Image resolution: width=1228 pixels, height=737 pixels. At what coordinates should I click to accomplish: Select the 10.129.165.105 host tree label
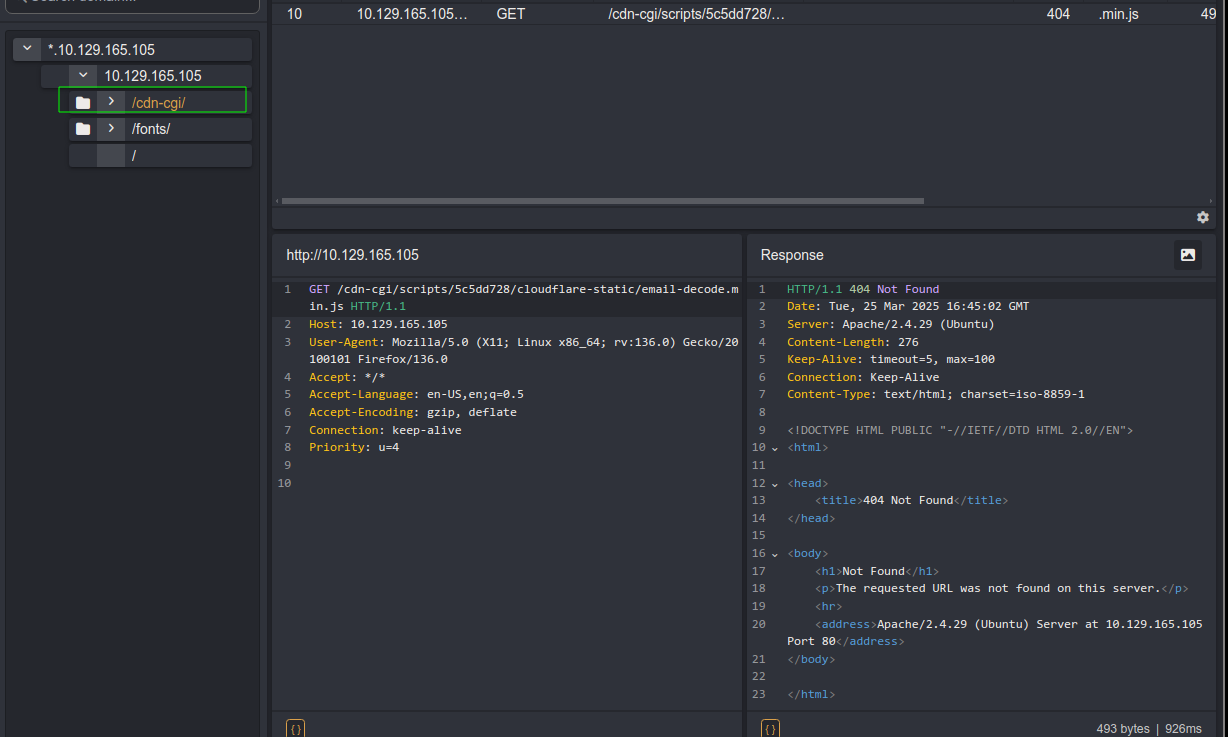click(x=153, y=75)
